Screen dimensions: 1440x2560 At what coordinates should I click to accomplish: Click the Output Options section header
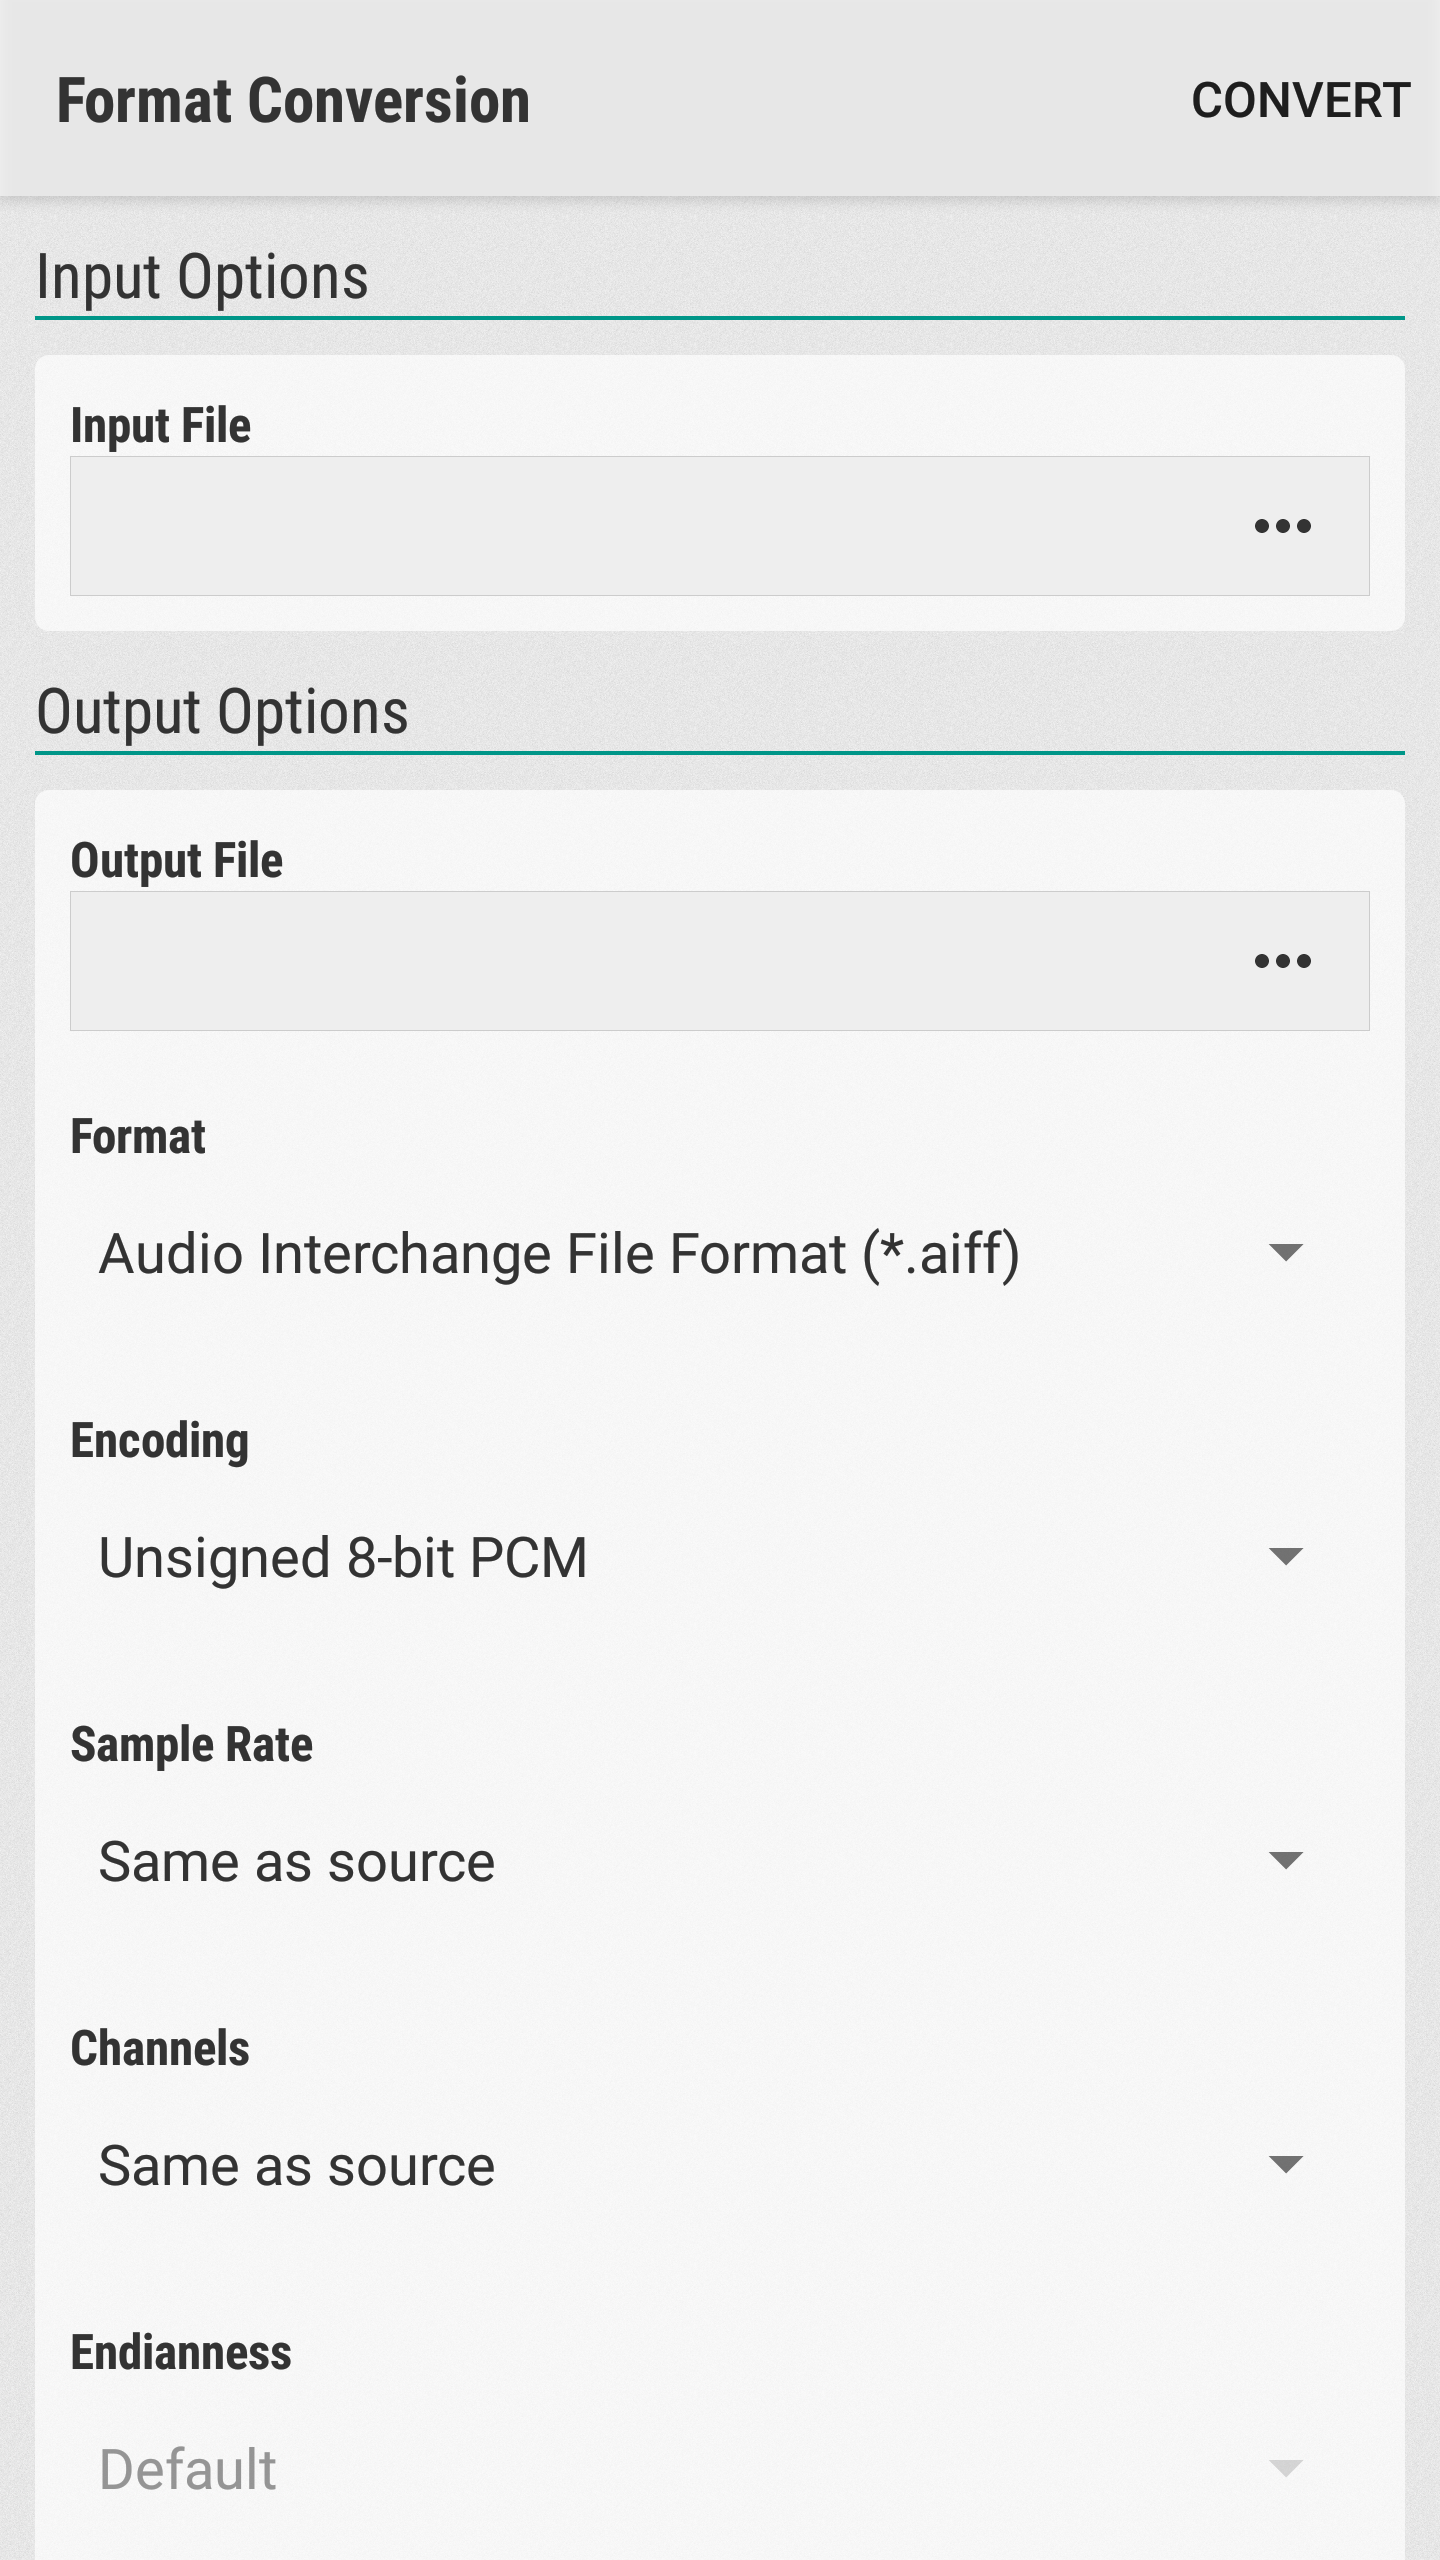click(222, 712)
